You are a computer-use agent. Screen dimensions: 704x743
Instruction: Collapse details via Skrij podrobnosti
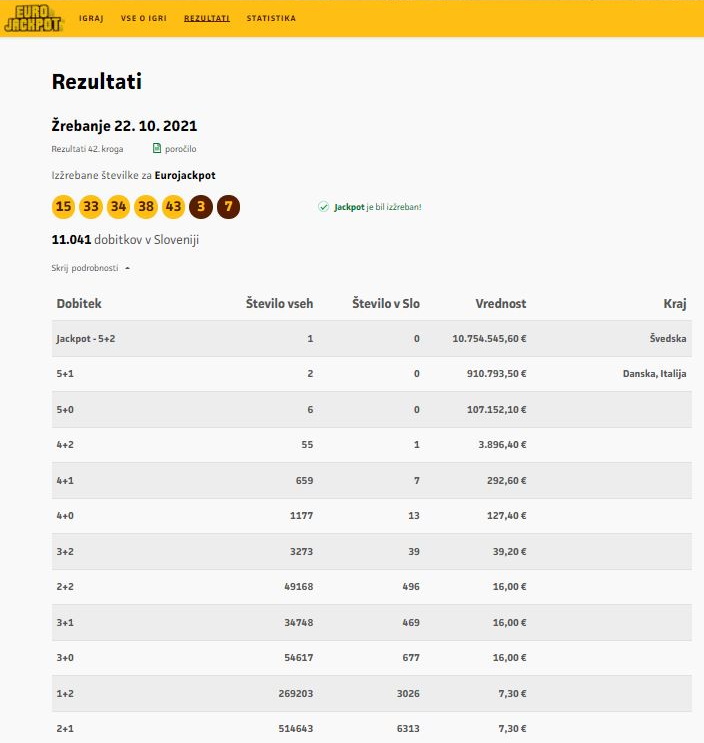tap(90, 268)
